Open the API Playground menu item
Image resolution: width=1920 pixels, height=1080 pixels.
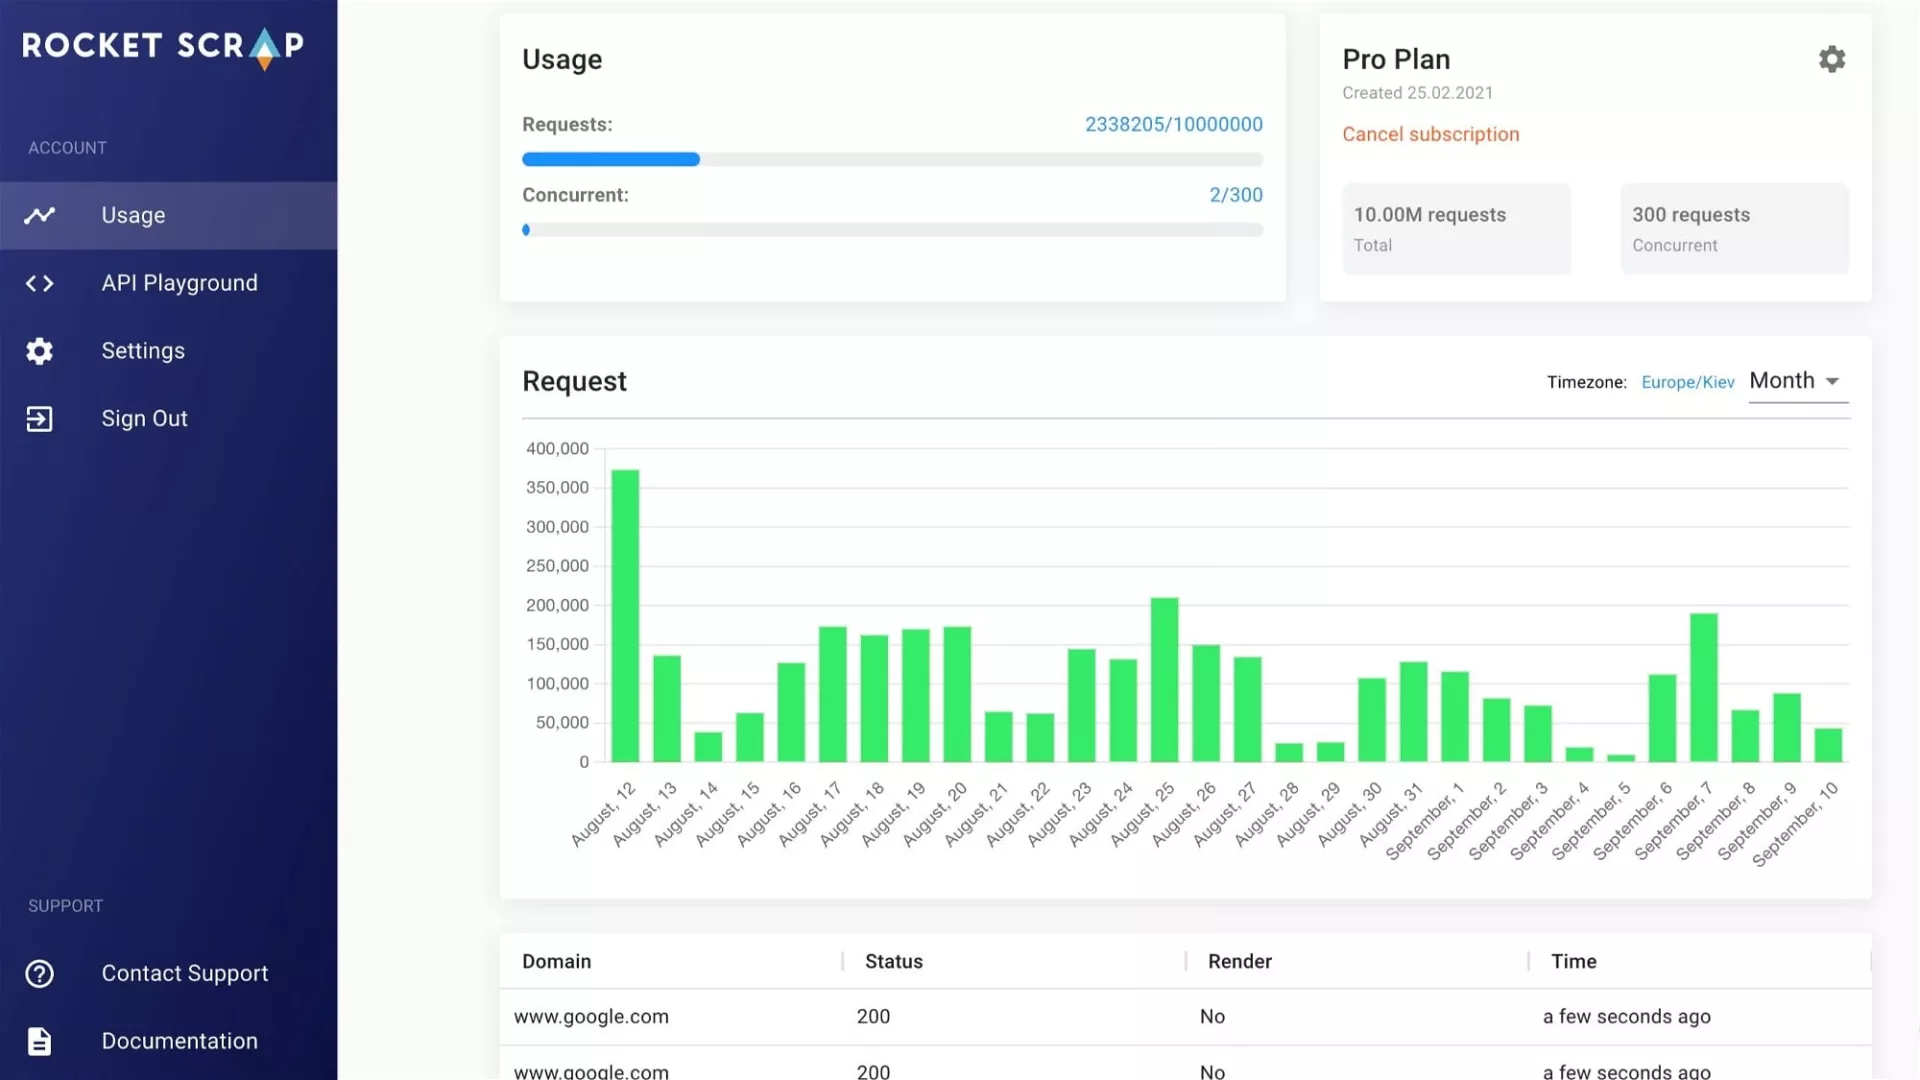coord(179,283)
